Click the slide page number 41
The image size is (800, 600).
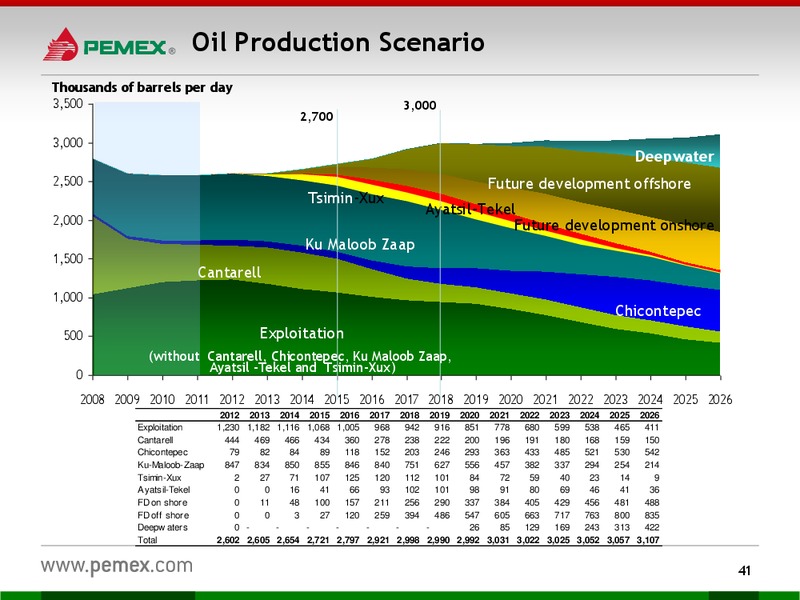(x=744, y=570)
